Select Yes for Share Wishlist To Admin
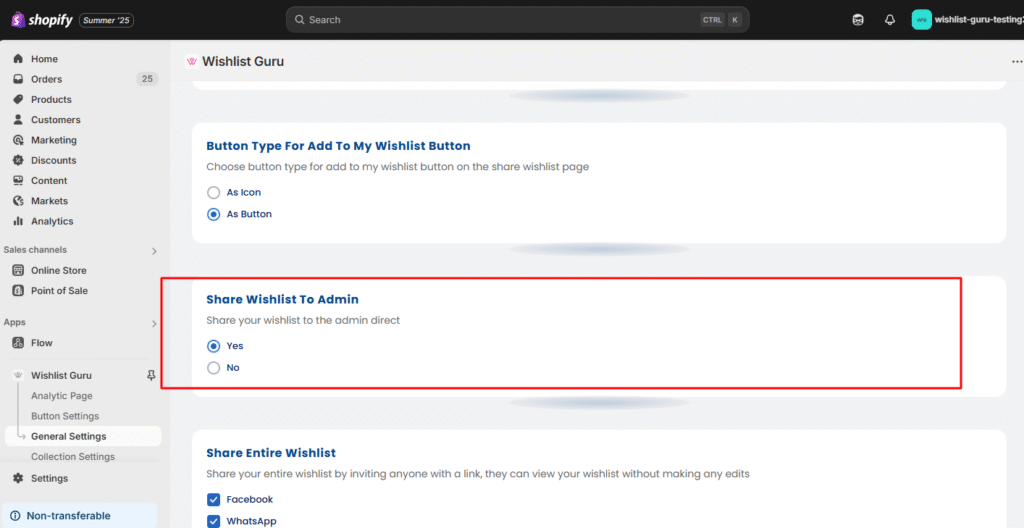 (x=214, y=346)
